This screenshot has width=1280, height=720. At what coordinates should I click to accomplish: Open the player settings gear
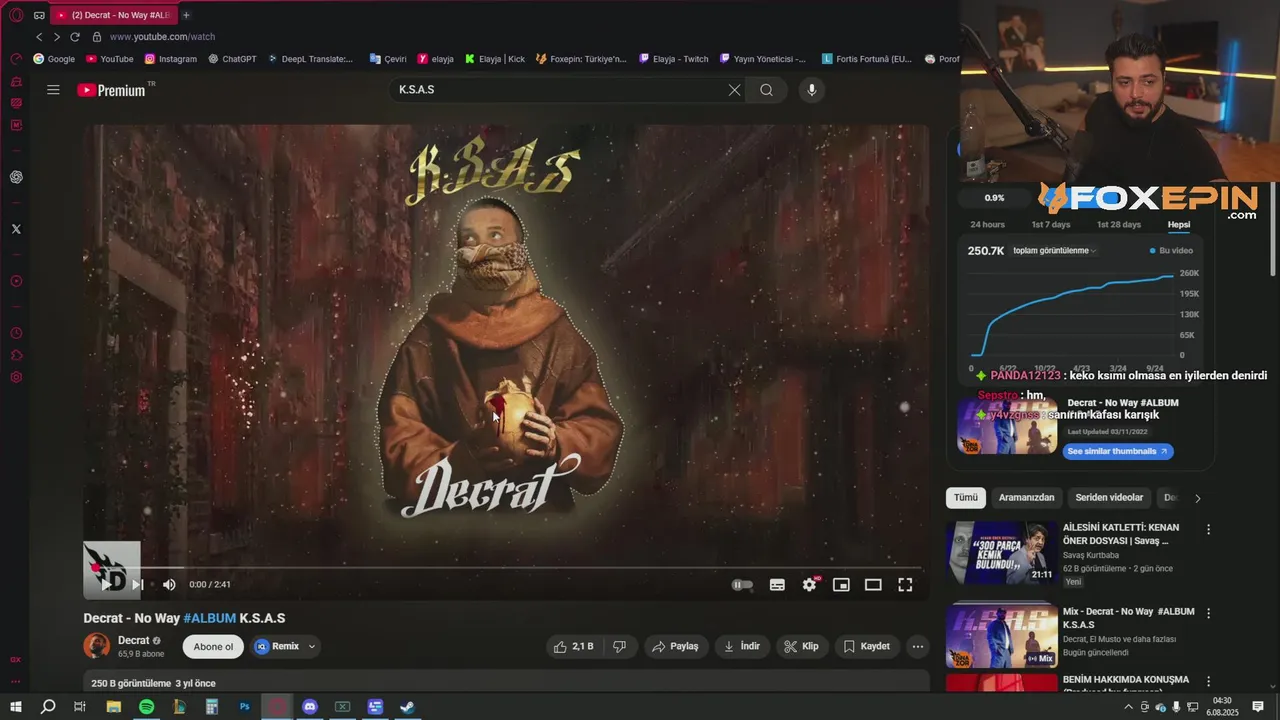[x=809, y=585]
